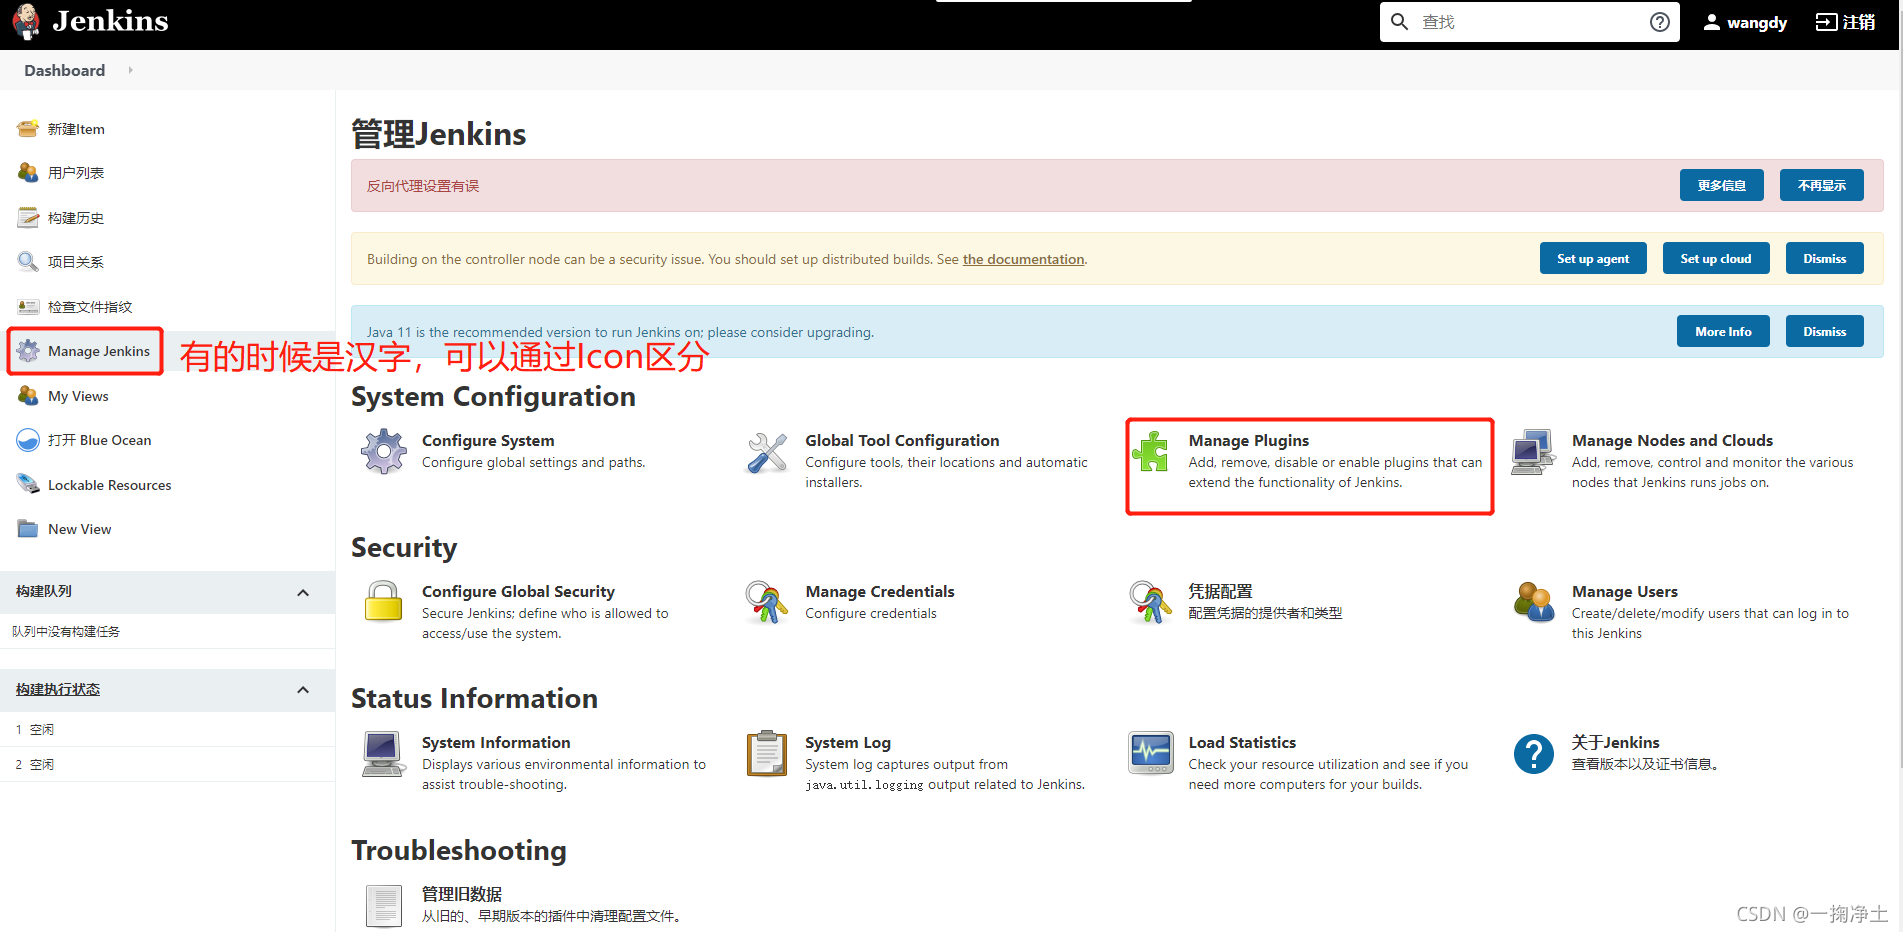
Task: Click the Configure Global Security padlock icon
Action: coord(384,602)
